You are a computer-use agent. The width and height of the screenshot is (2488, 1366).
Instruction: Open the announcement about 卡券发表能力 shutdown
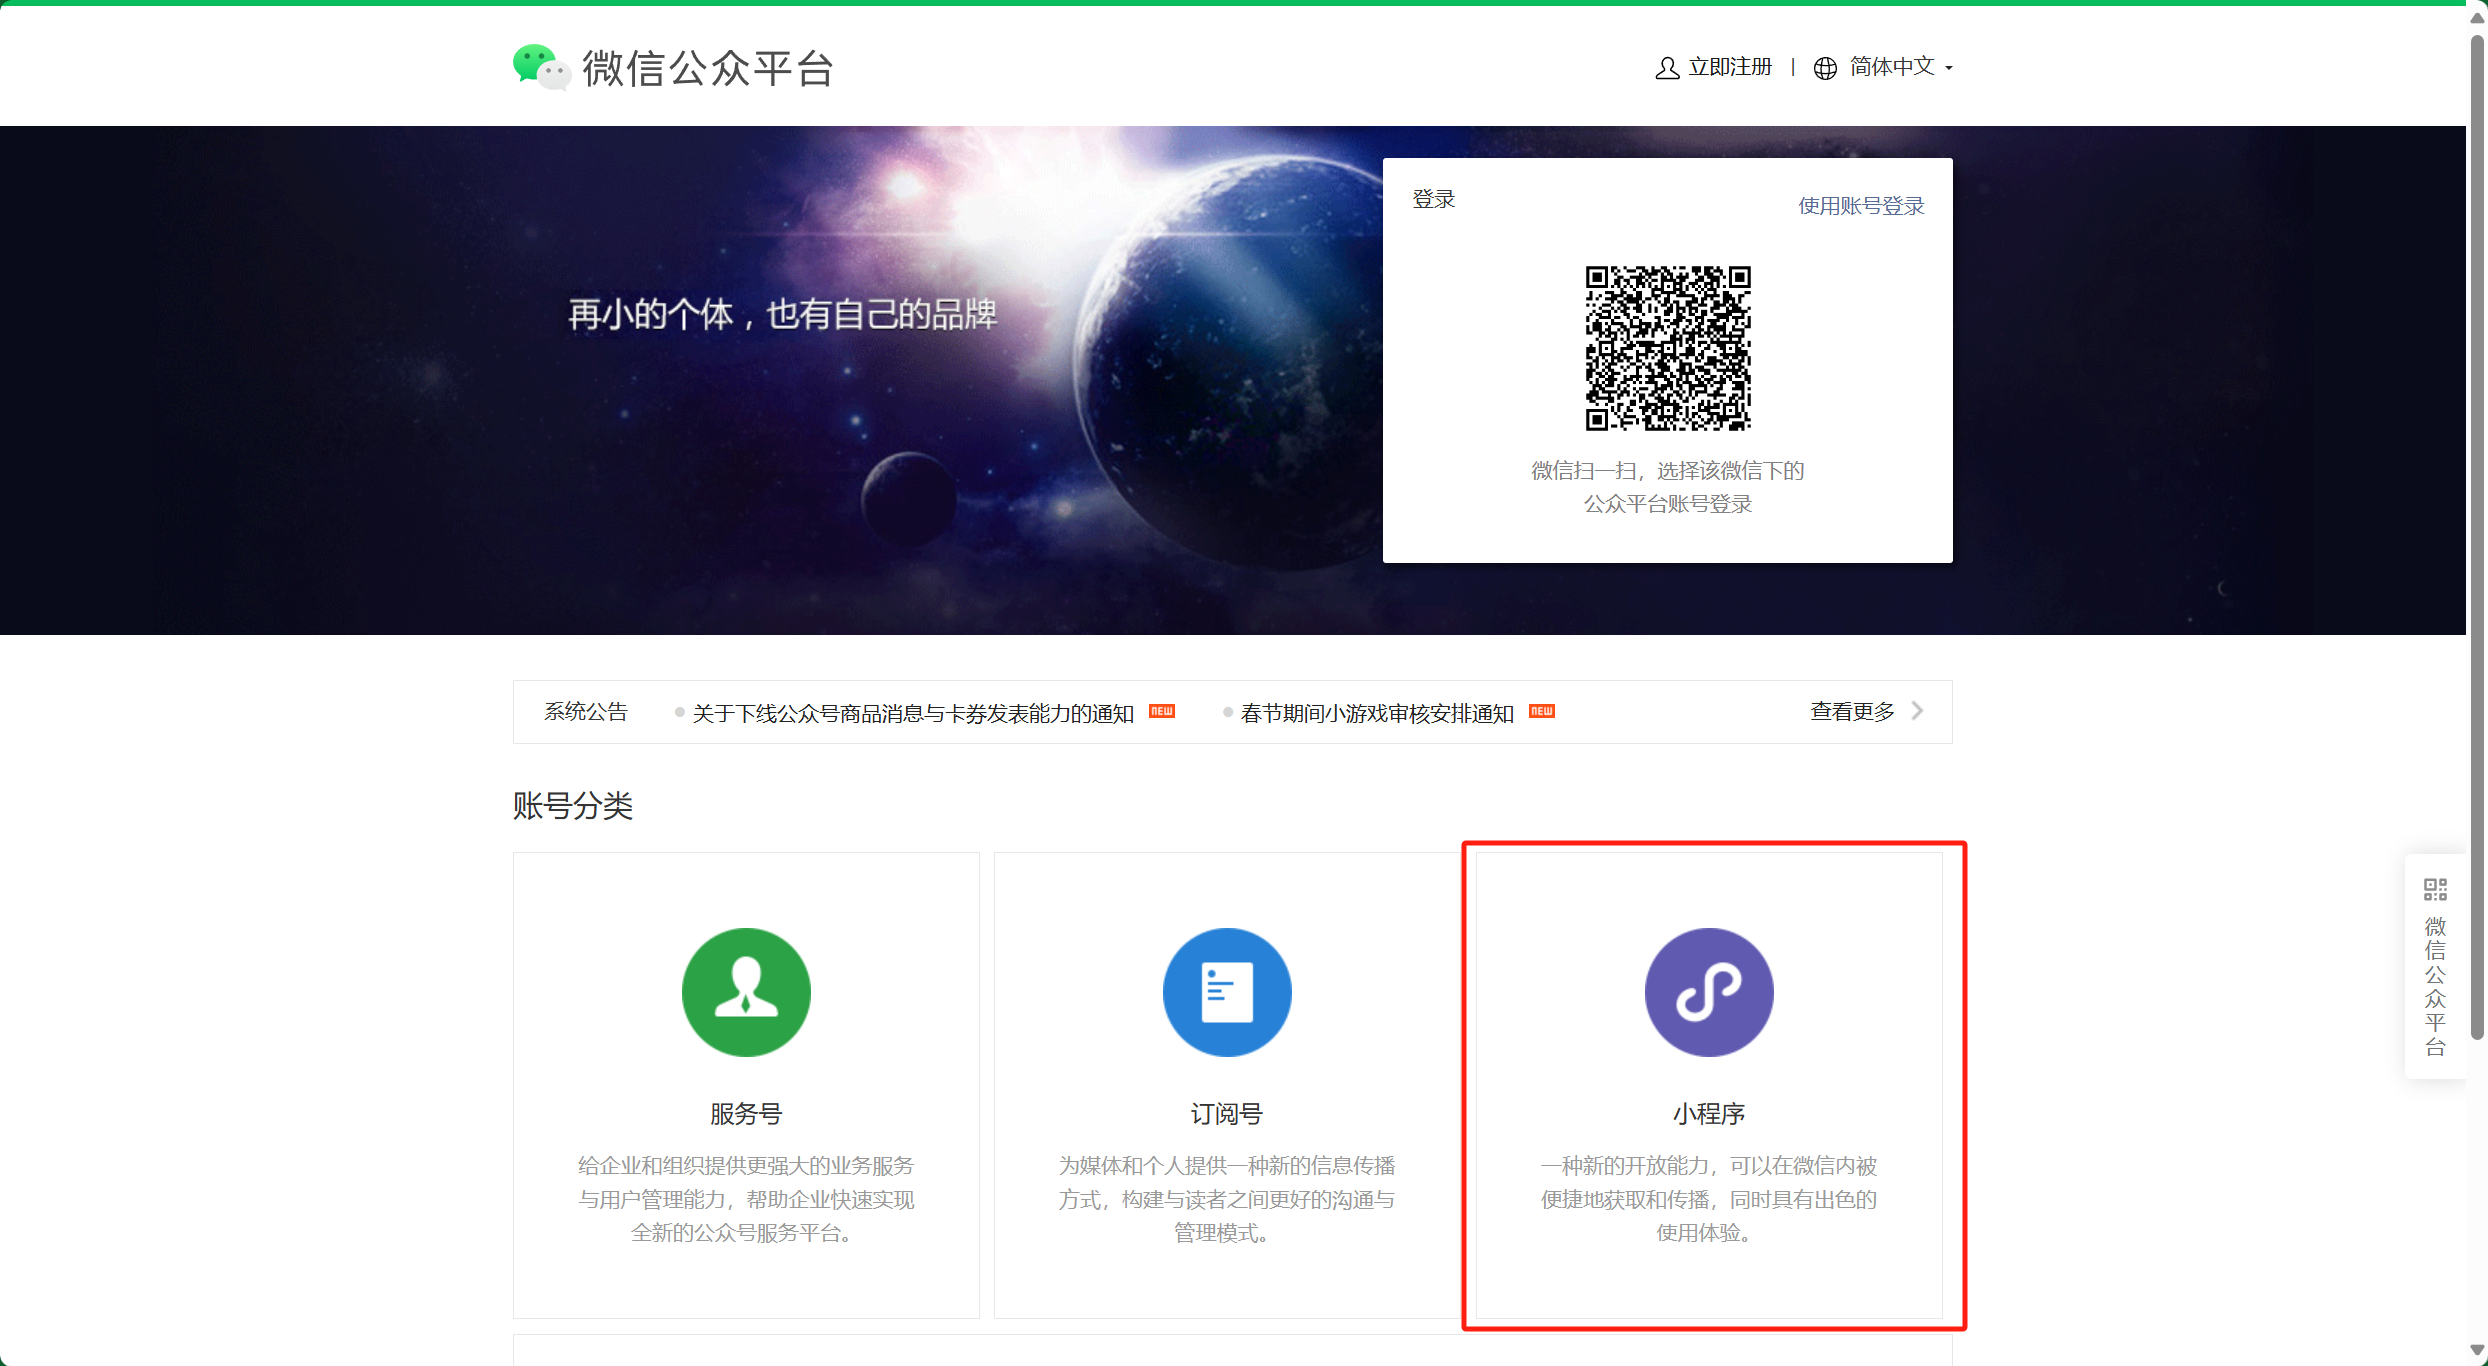tap(912, 712)
